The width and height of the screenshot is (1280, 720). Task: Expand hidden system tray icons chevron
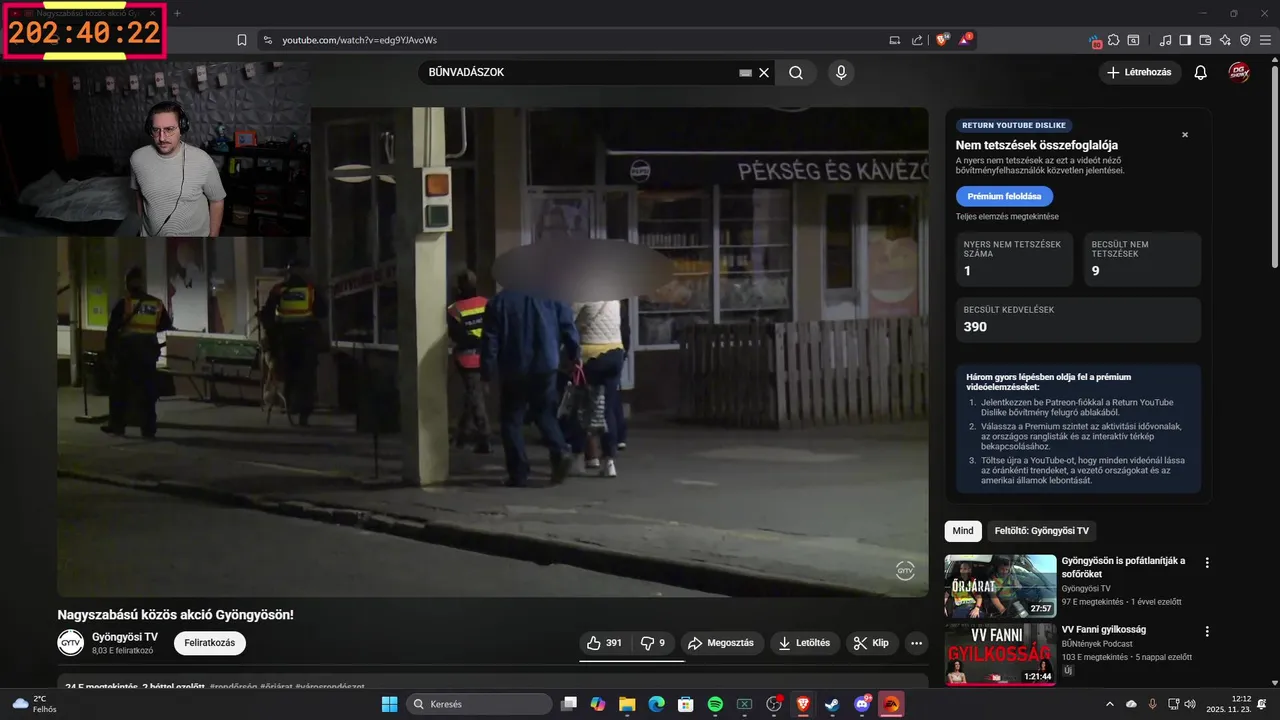point(1109,704)
